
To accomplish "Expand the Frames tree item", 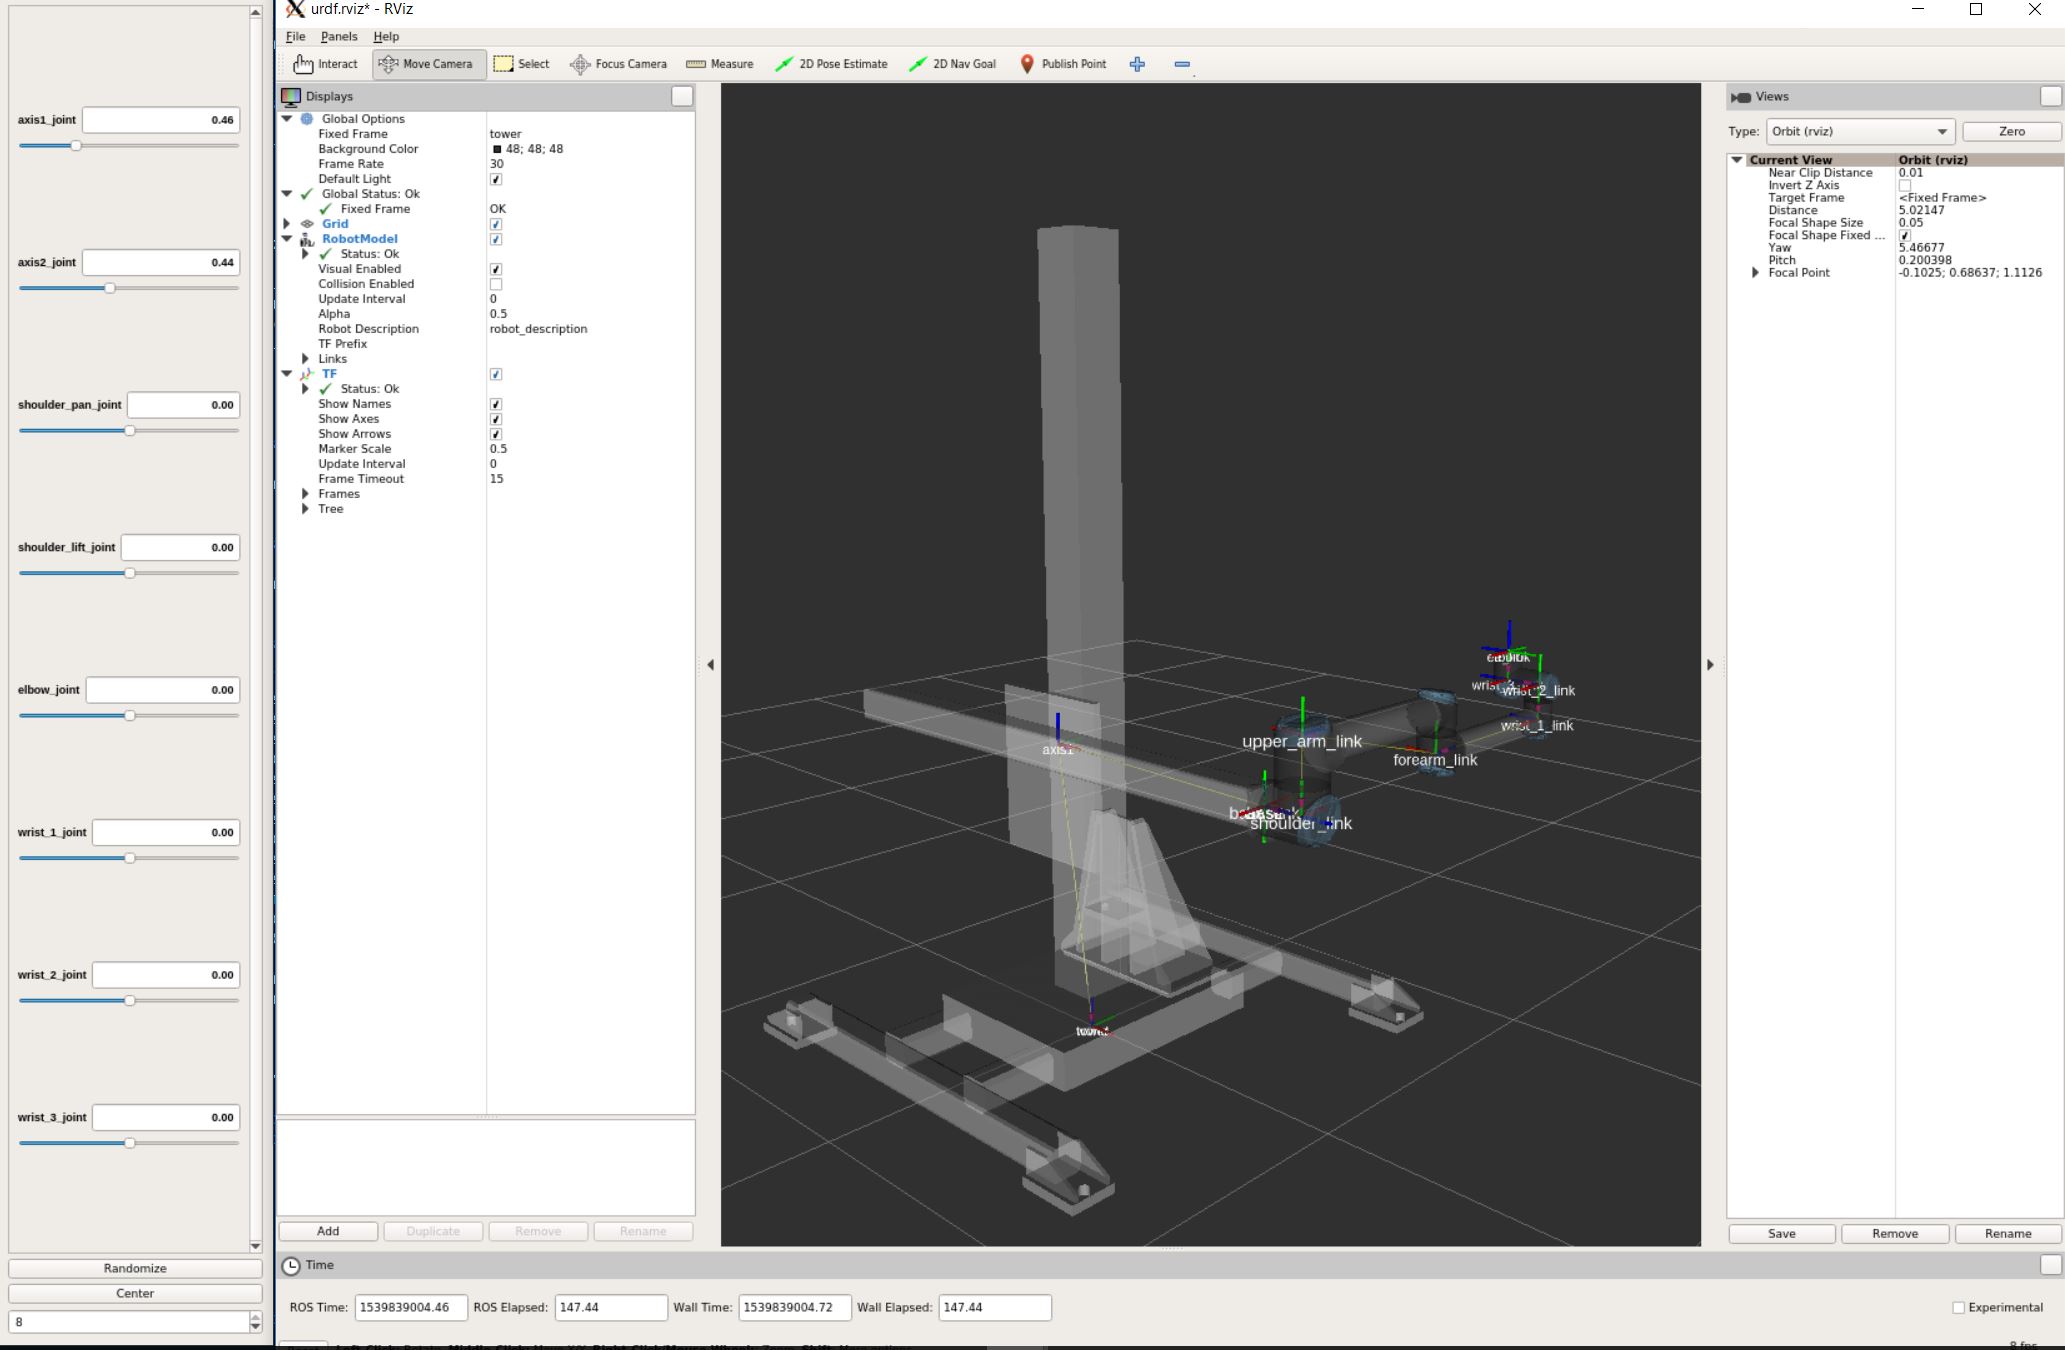I will pos(306,494).
